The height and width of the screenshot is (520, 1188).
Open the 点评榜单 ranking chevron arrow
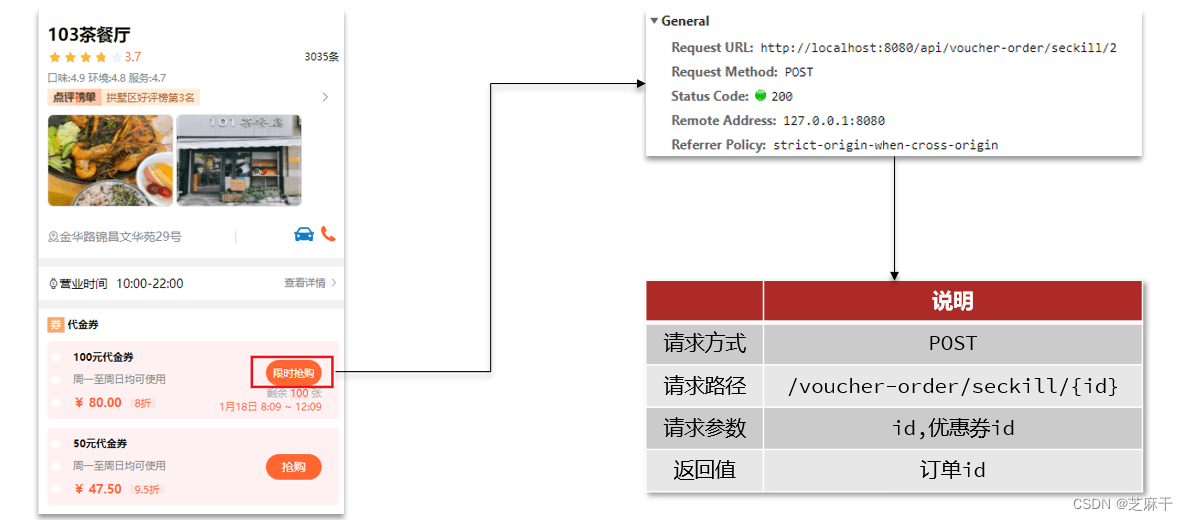pyautogui.click(x=325, y=97)
